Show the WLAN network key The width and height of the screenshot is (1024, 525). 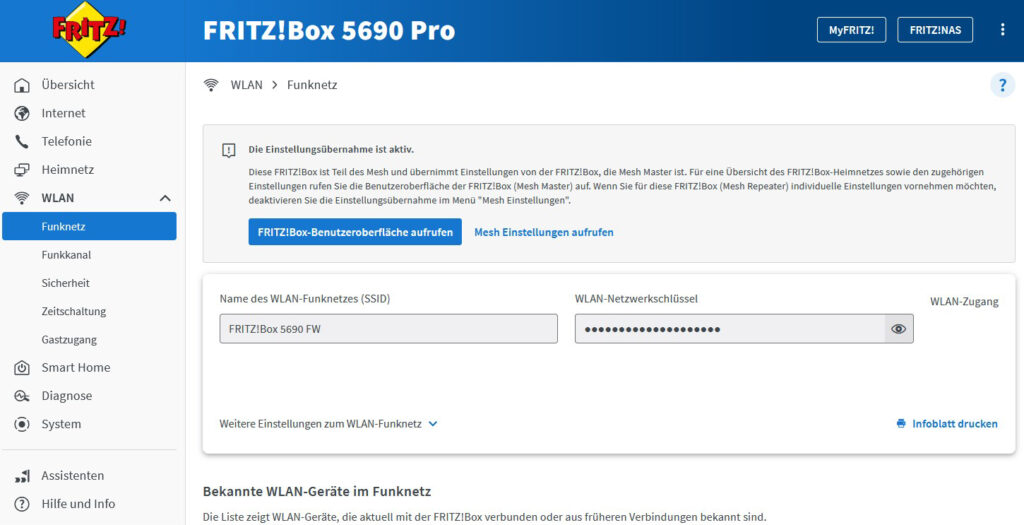point(899,329)
